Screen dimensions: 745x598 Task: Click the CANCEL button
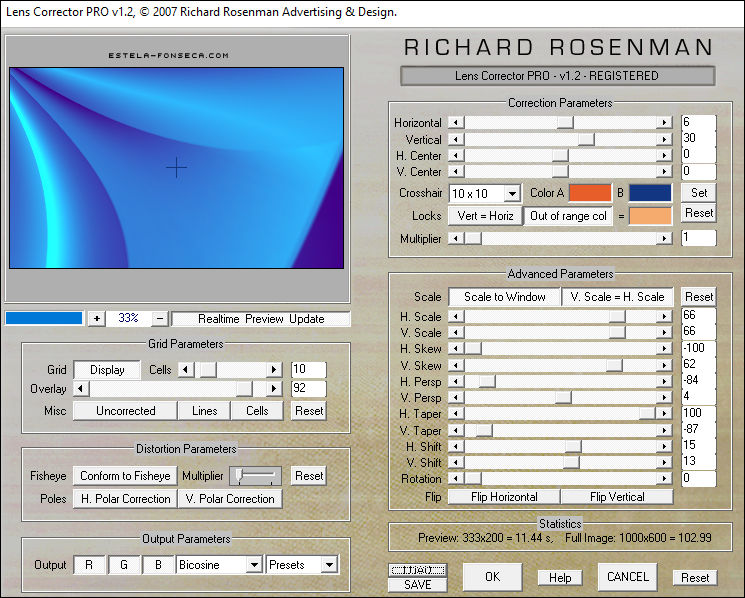(628, 577)
